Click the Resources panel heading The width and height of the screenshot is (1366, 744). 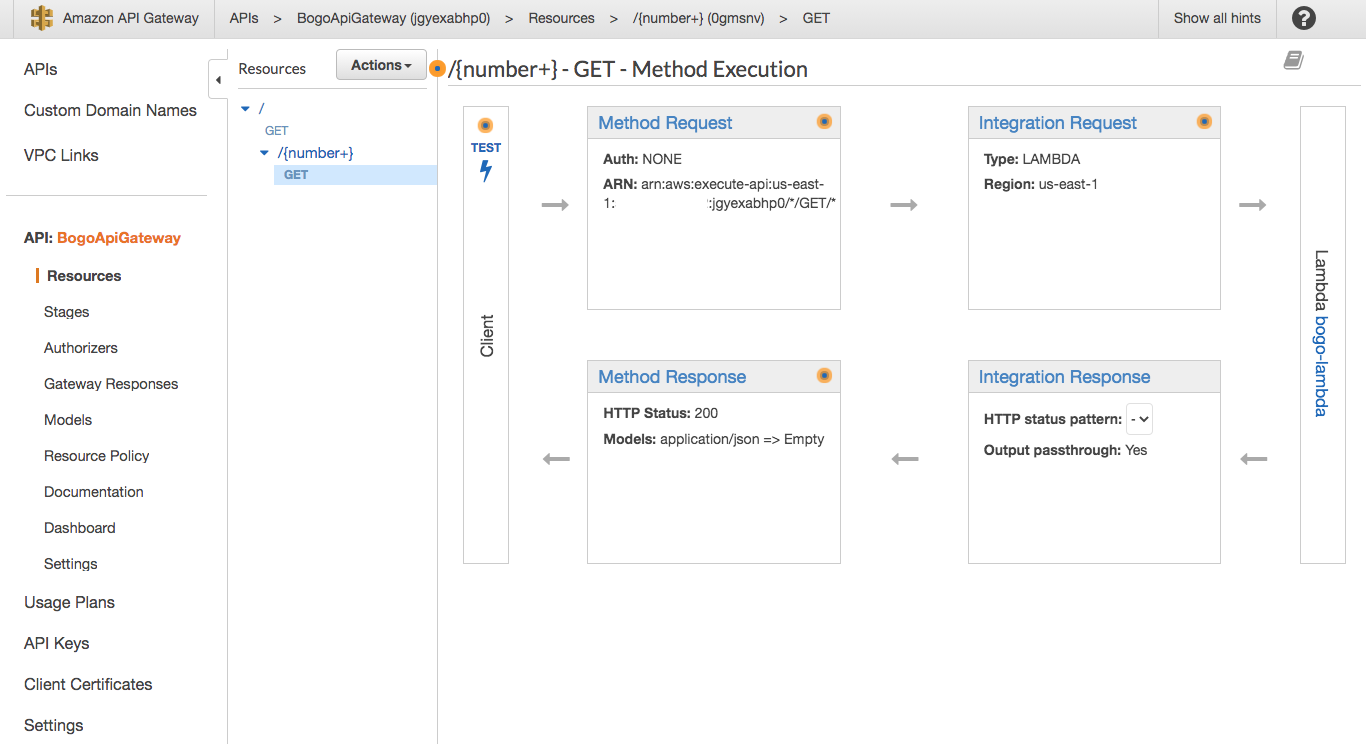coord(272,69)
